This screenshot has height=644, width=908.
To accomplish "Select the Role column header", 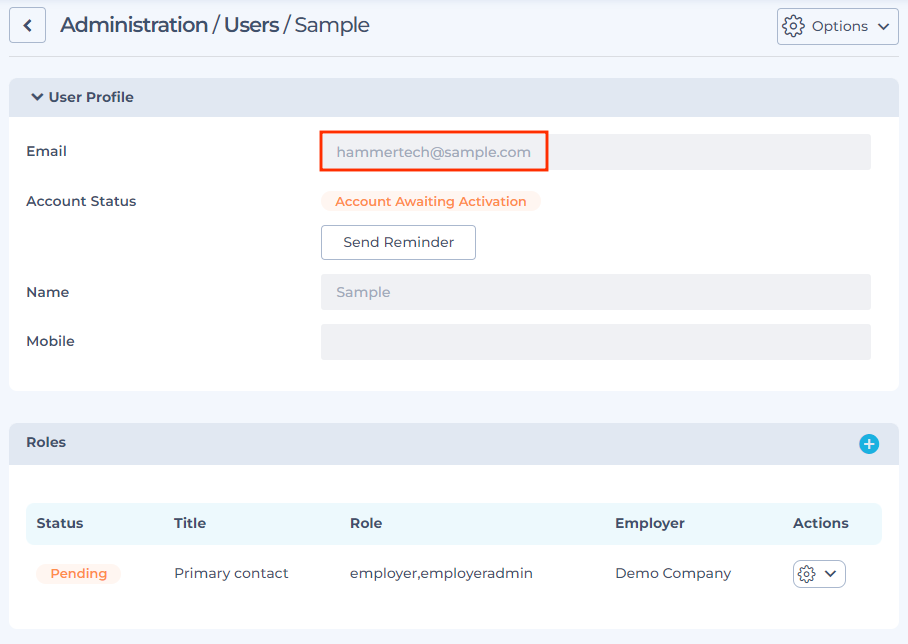I will [366, 523].
